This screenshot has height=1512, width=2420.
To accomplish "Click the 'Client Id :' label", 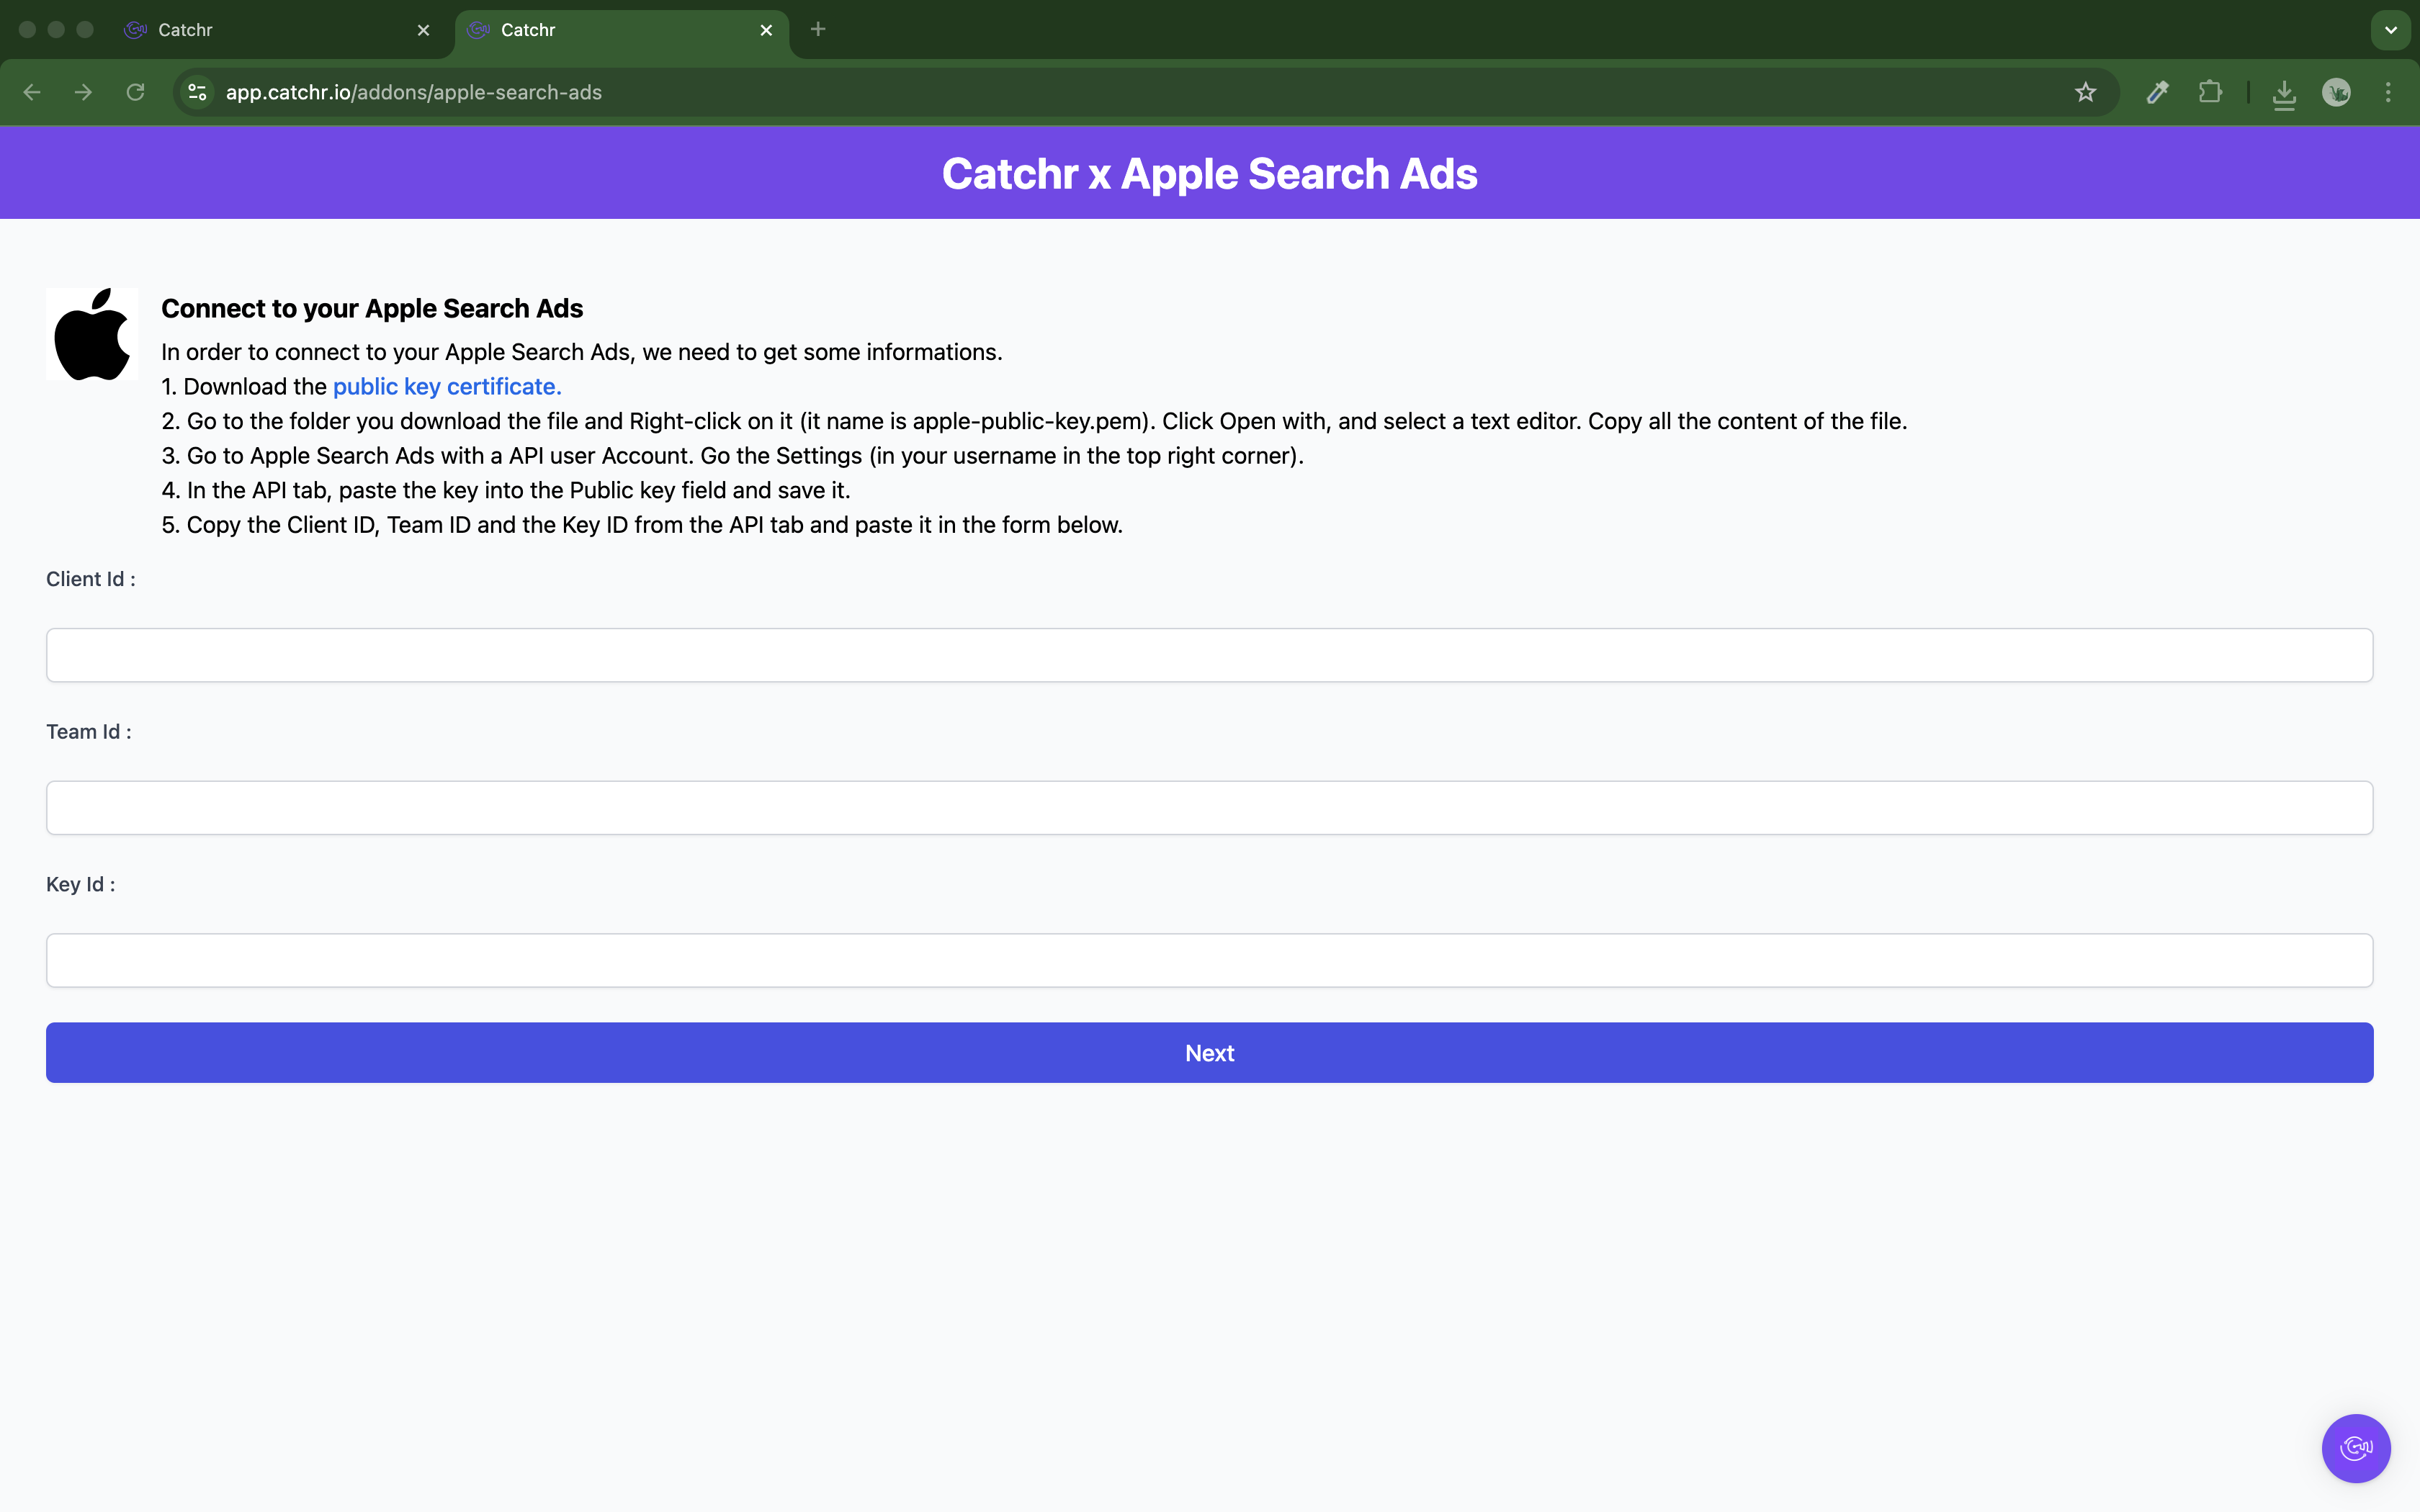I will 91,579.
